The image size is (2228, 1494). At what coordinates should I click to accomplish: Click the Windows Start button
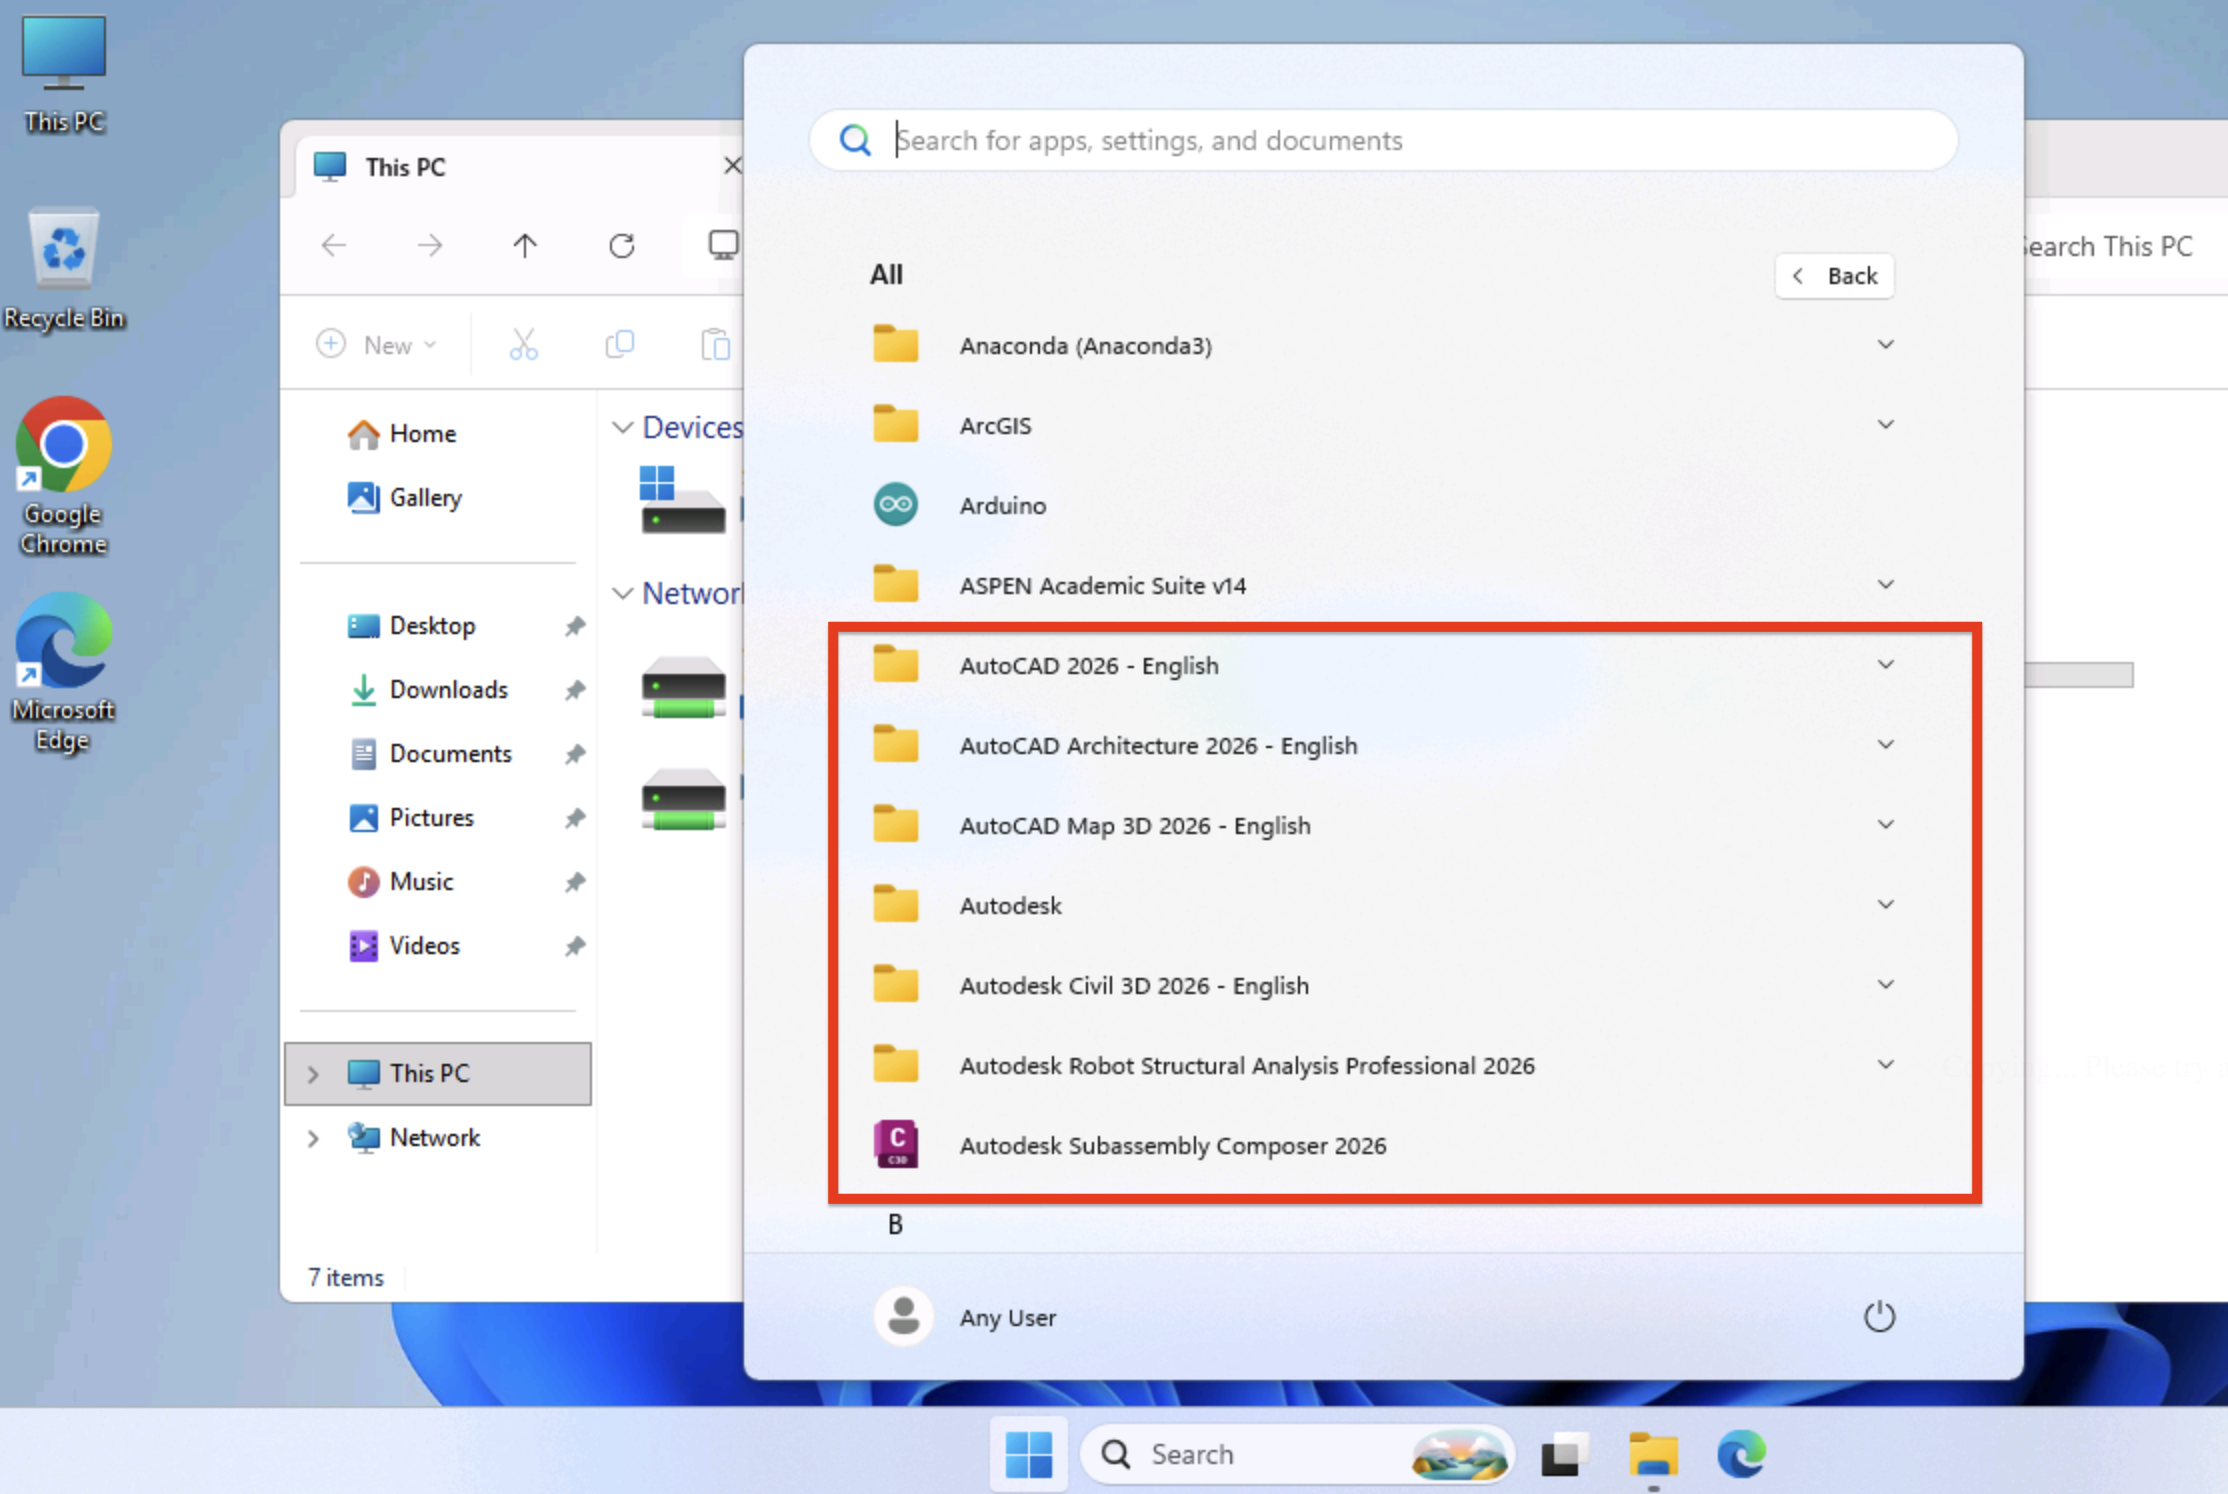coord(1028,1453)
